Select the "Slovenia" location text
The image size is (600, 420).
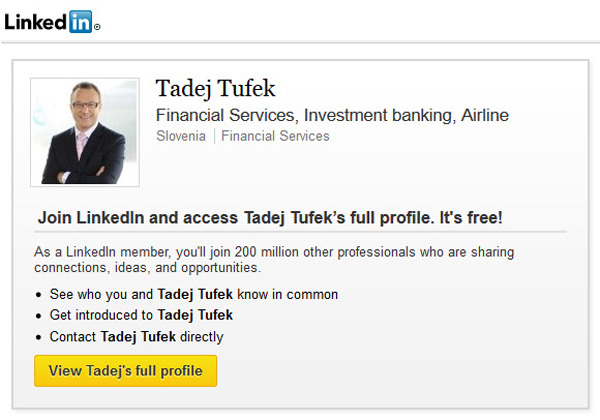click(x=181, y=136)
